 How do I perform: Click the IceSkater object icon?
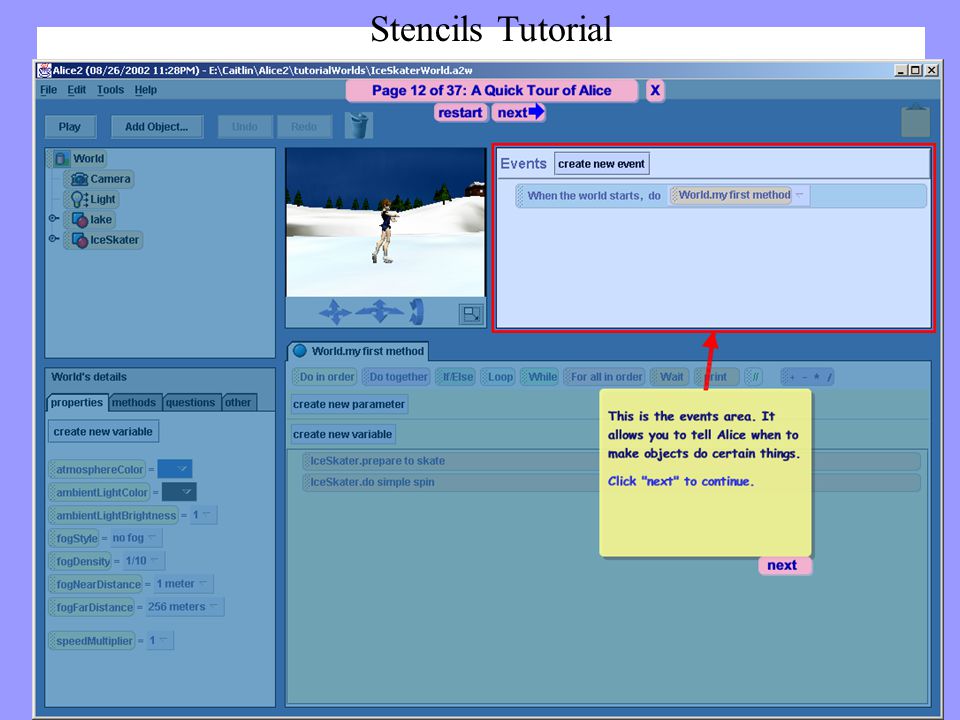[x=80, y=239]
